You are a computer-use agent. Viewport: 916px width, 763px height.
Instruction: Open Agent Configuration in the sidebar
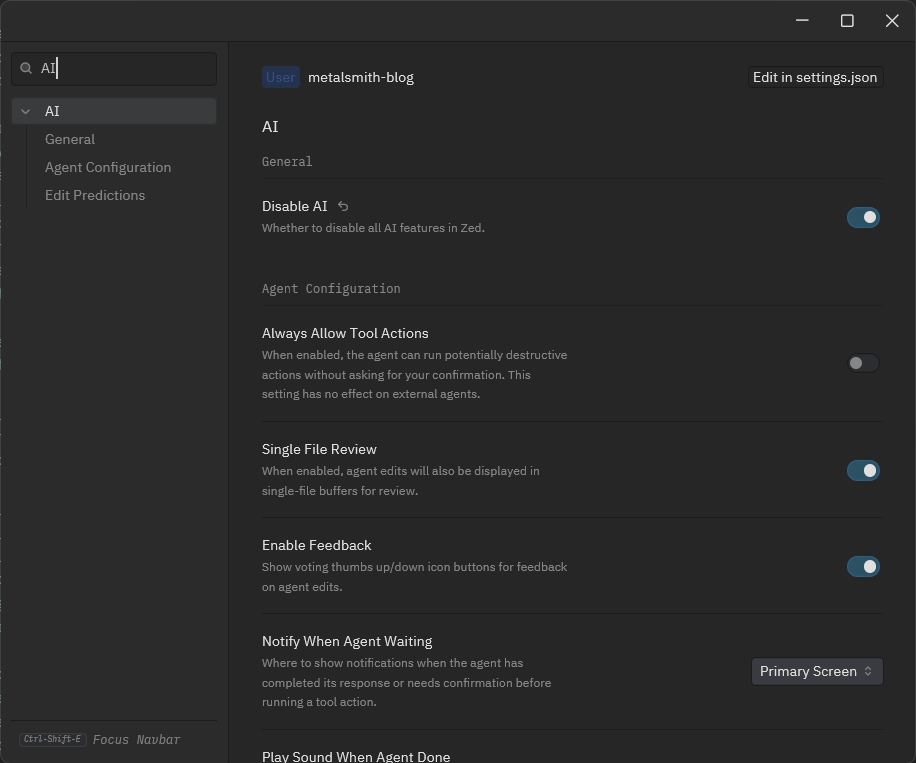[x=108, y=167]
